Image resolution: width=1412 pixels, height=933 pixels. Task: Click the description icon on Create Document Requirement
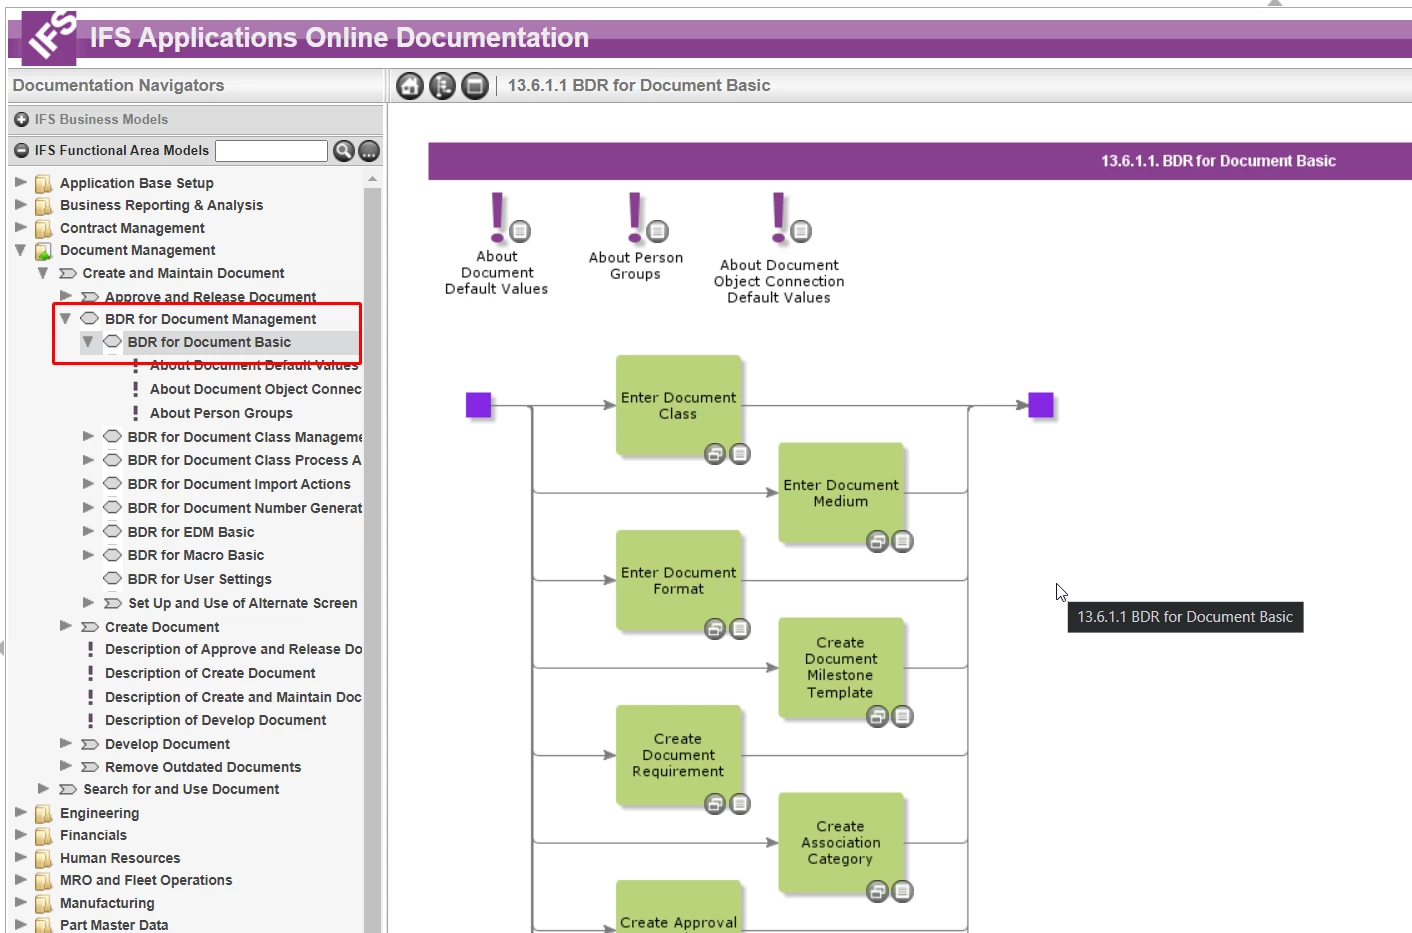740,803
